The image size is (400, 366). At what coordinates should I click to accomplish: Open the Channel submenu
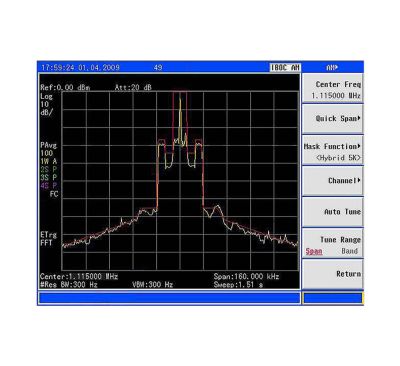[332, 181]
